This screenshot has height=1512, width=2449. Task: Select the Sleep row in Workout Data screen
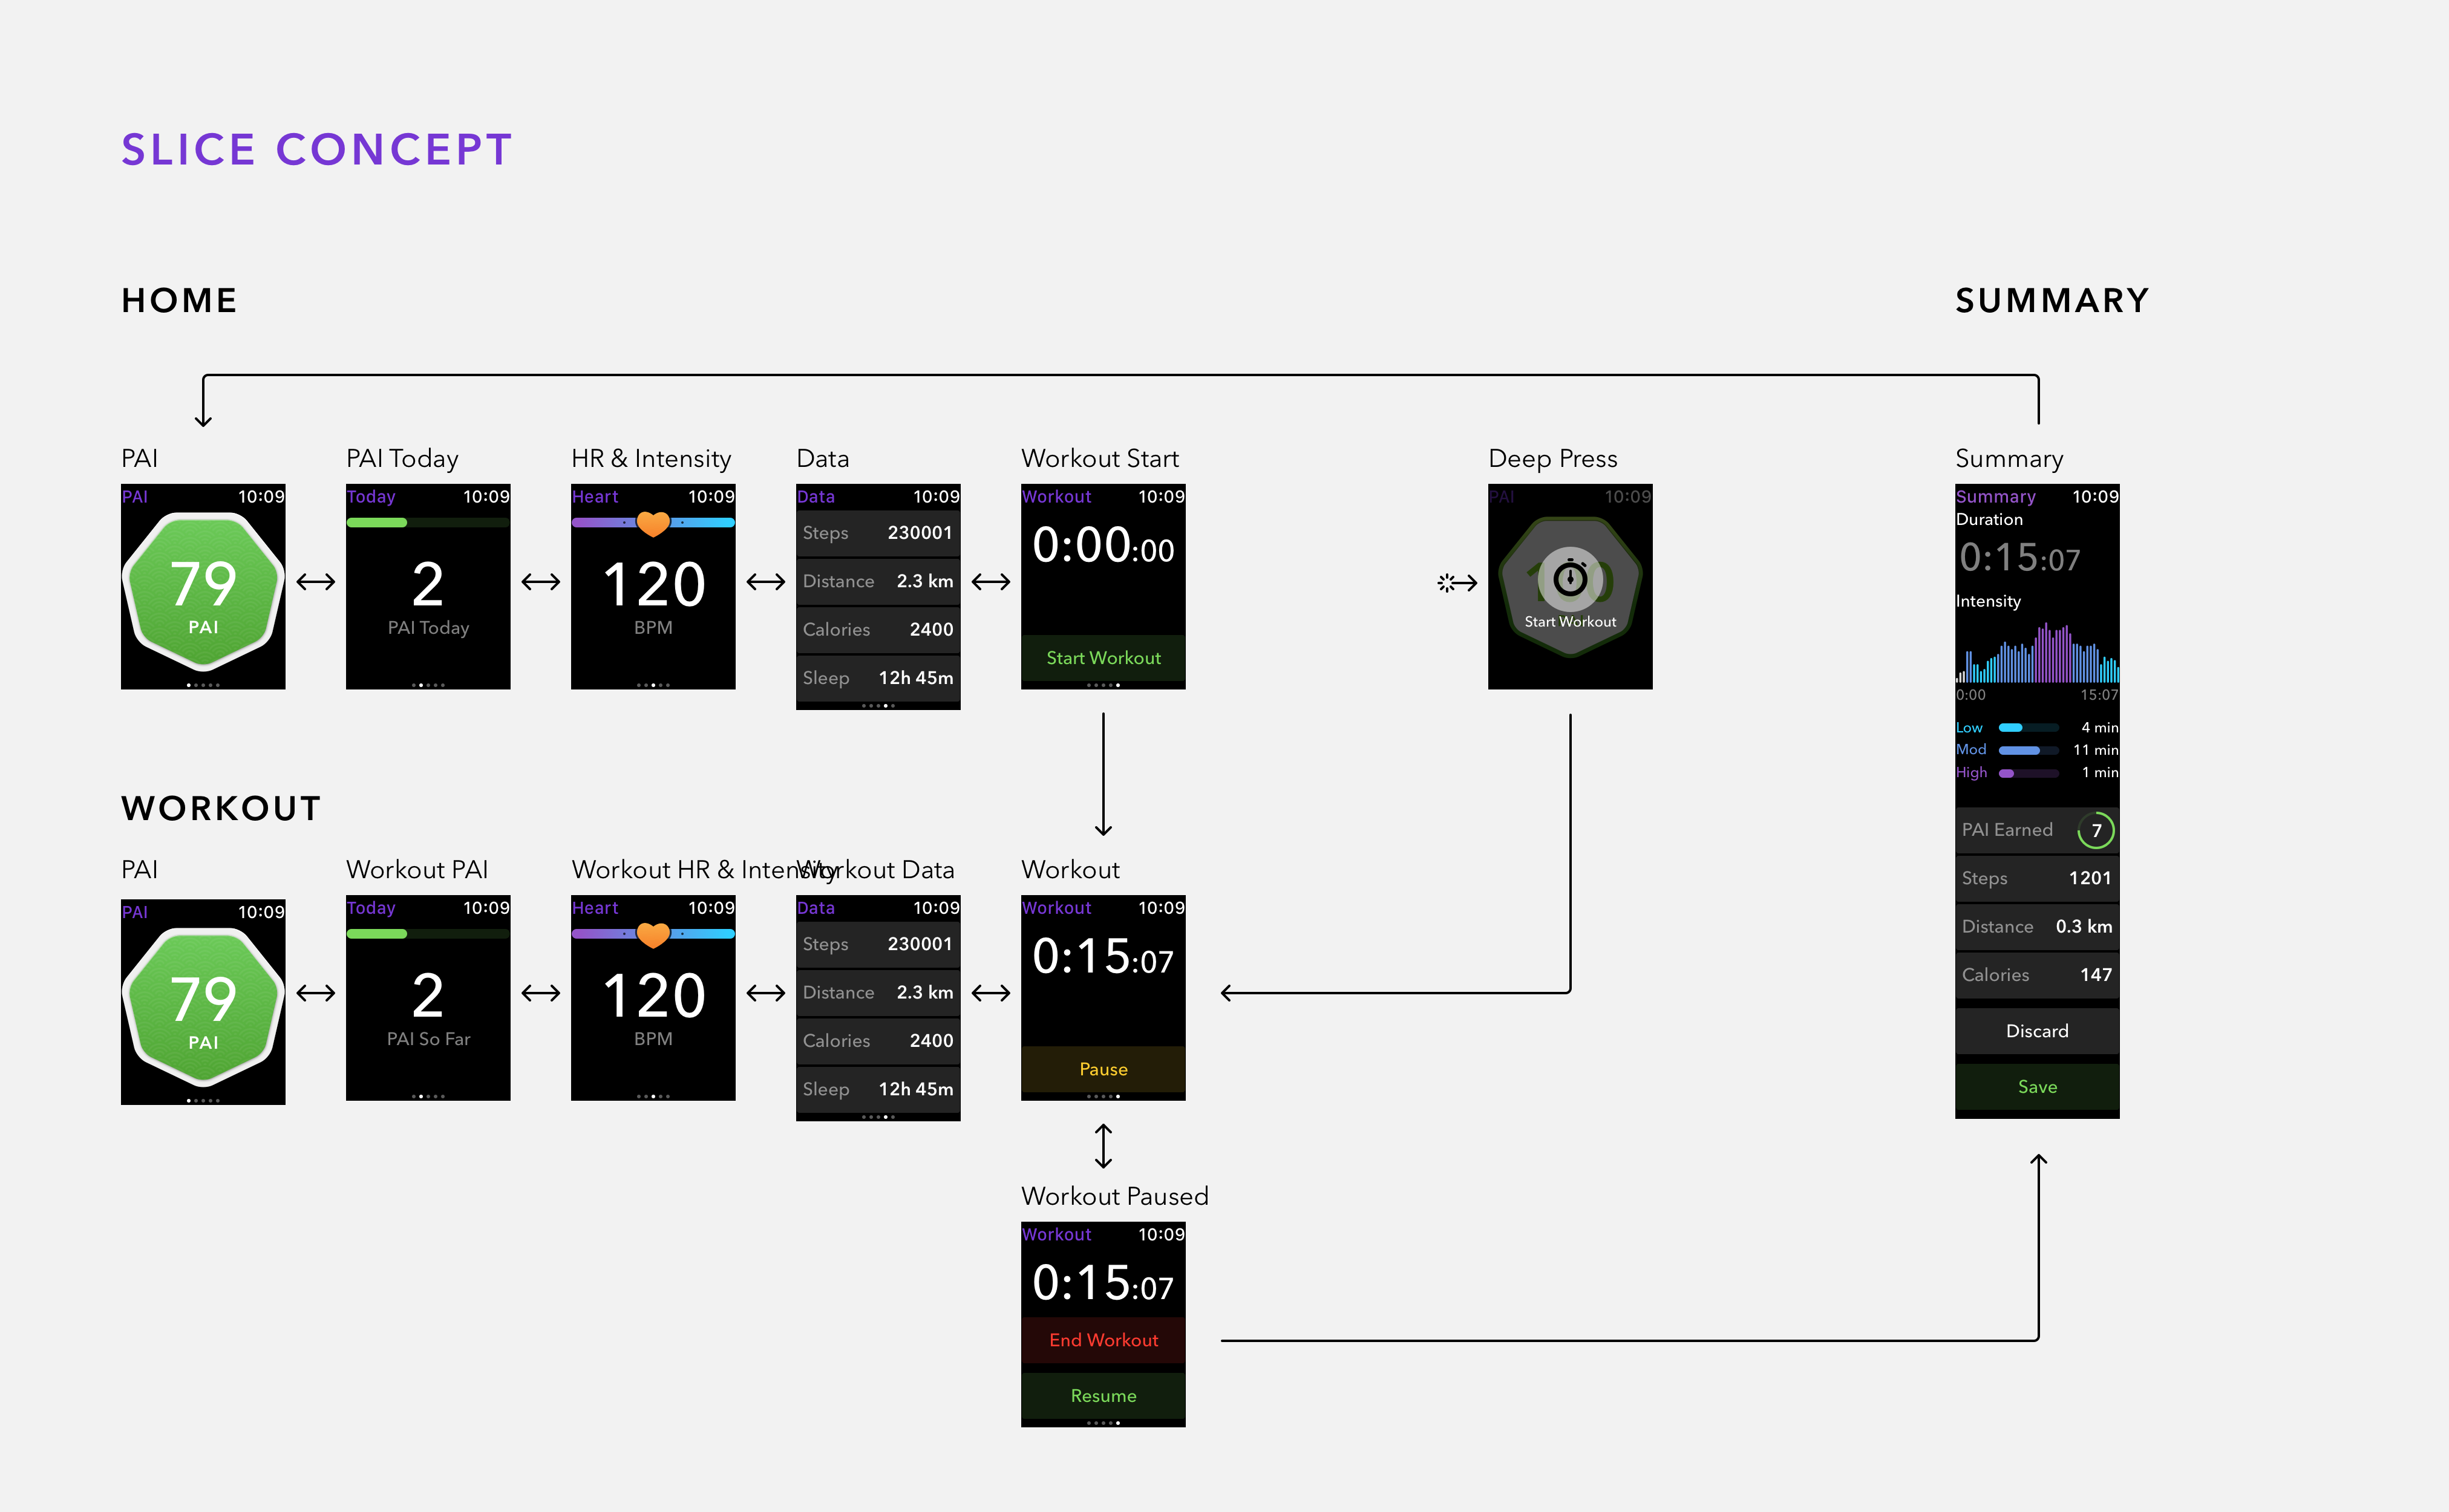(877, 1089)
